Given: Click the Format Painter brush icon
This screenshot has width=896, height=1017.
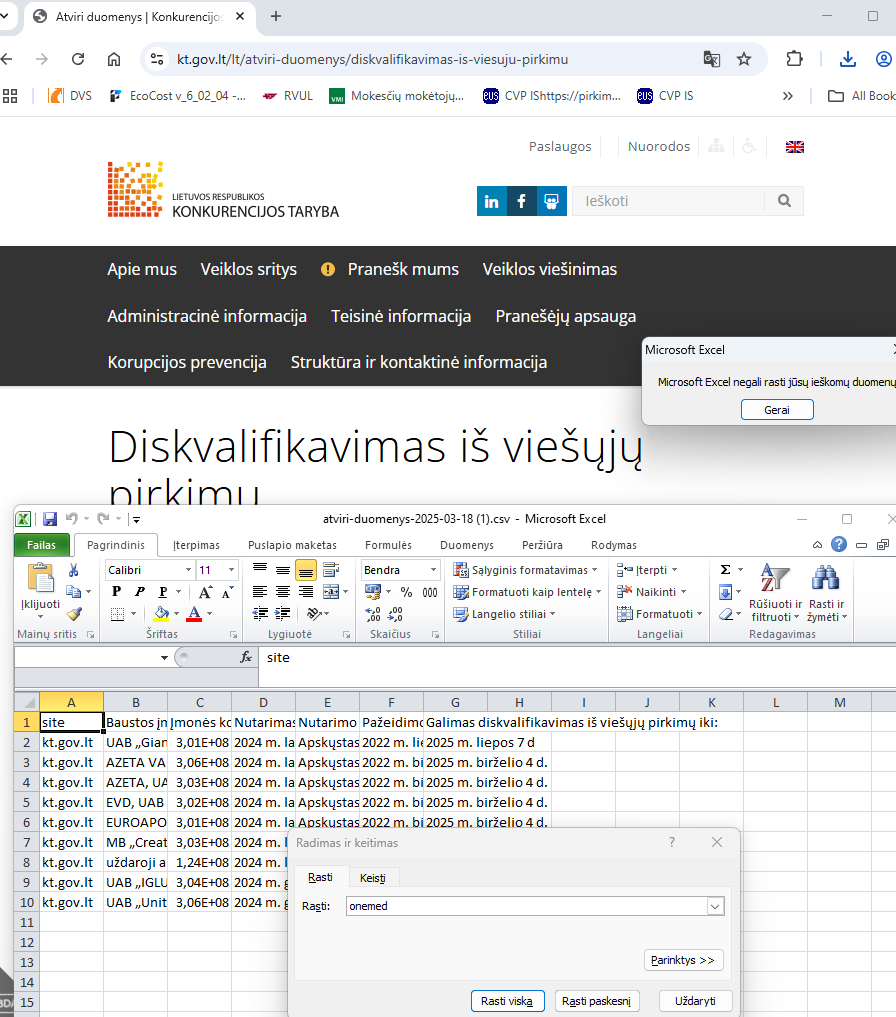Looking at the screenshot, I should (x=73, y=614).
